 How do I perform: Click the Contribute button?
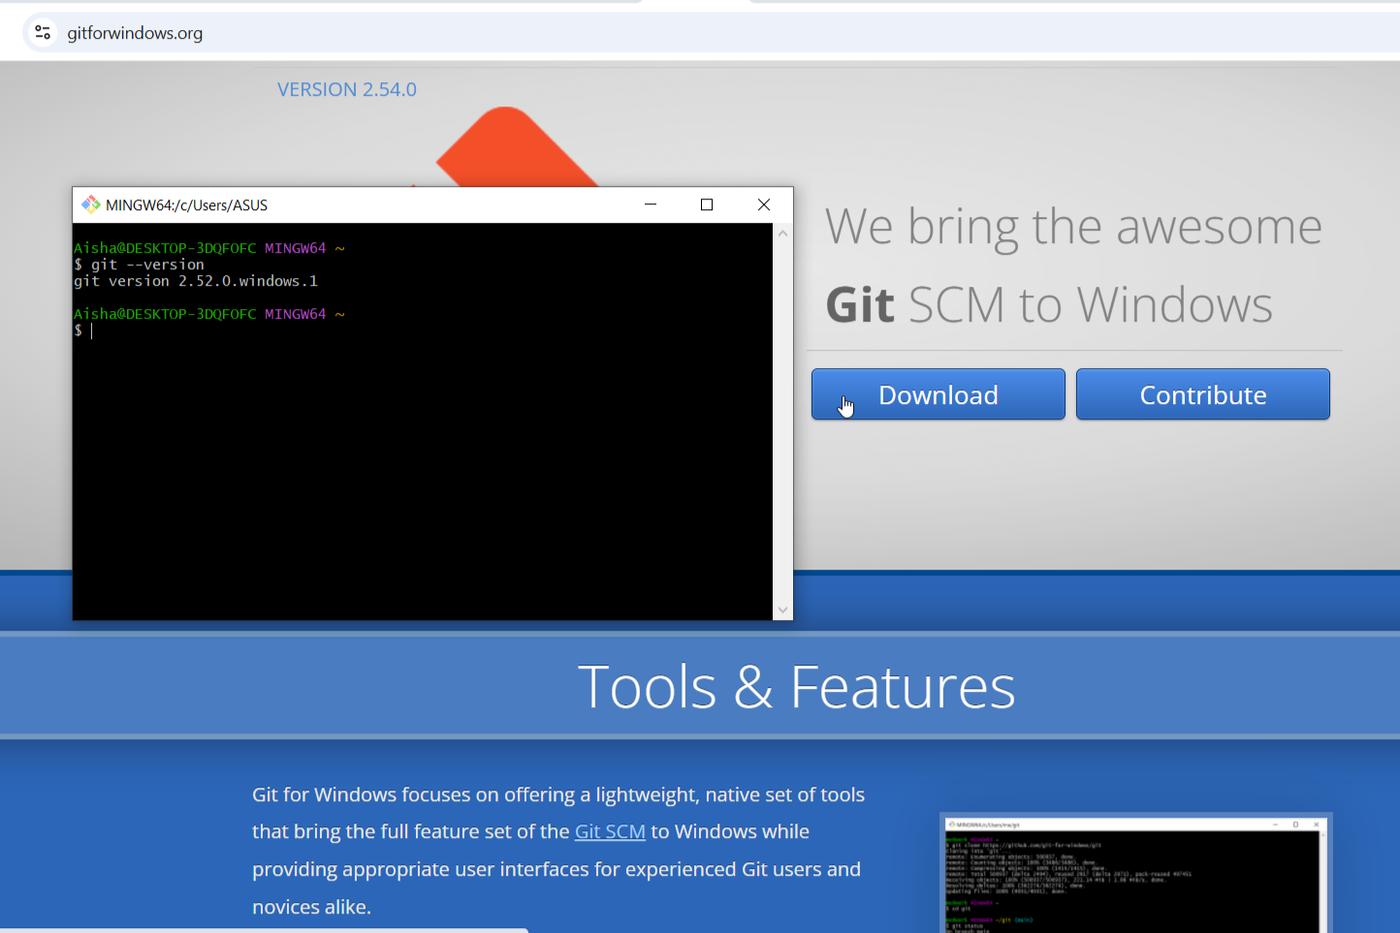pyautogui.click(x=1203, y=394)
